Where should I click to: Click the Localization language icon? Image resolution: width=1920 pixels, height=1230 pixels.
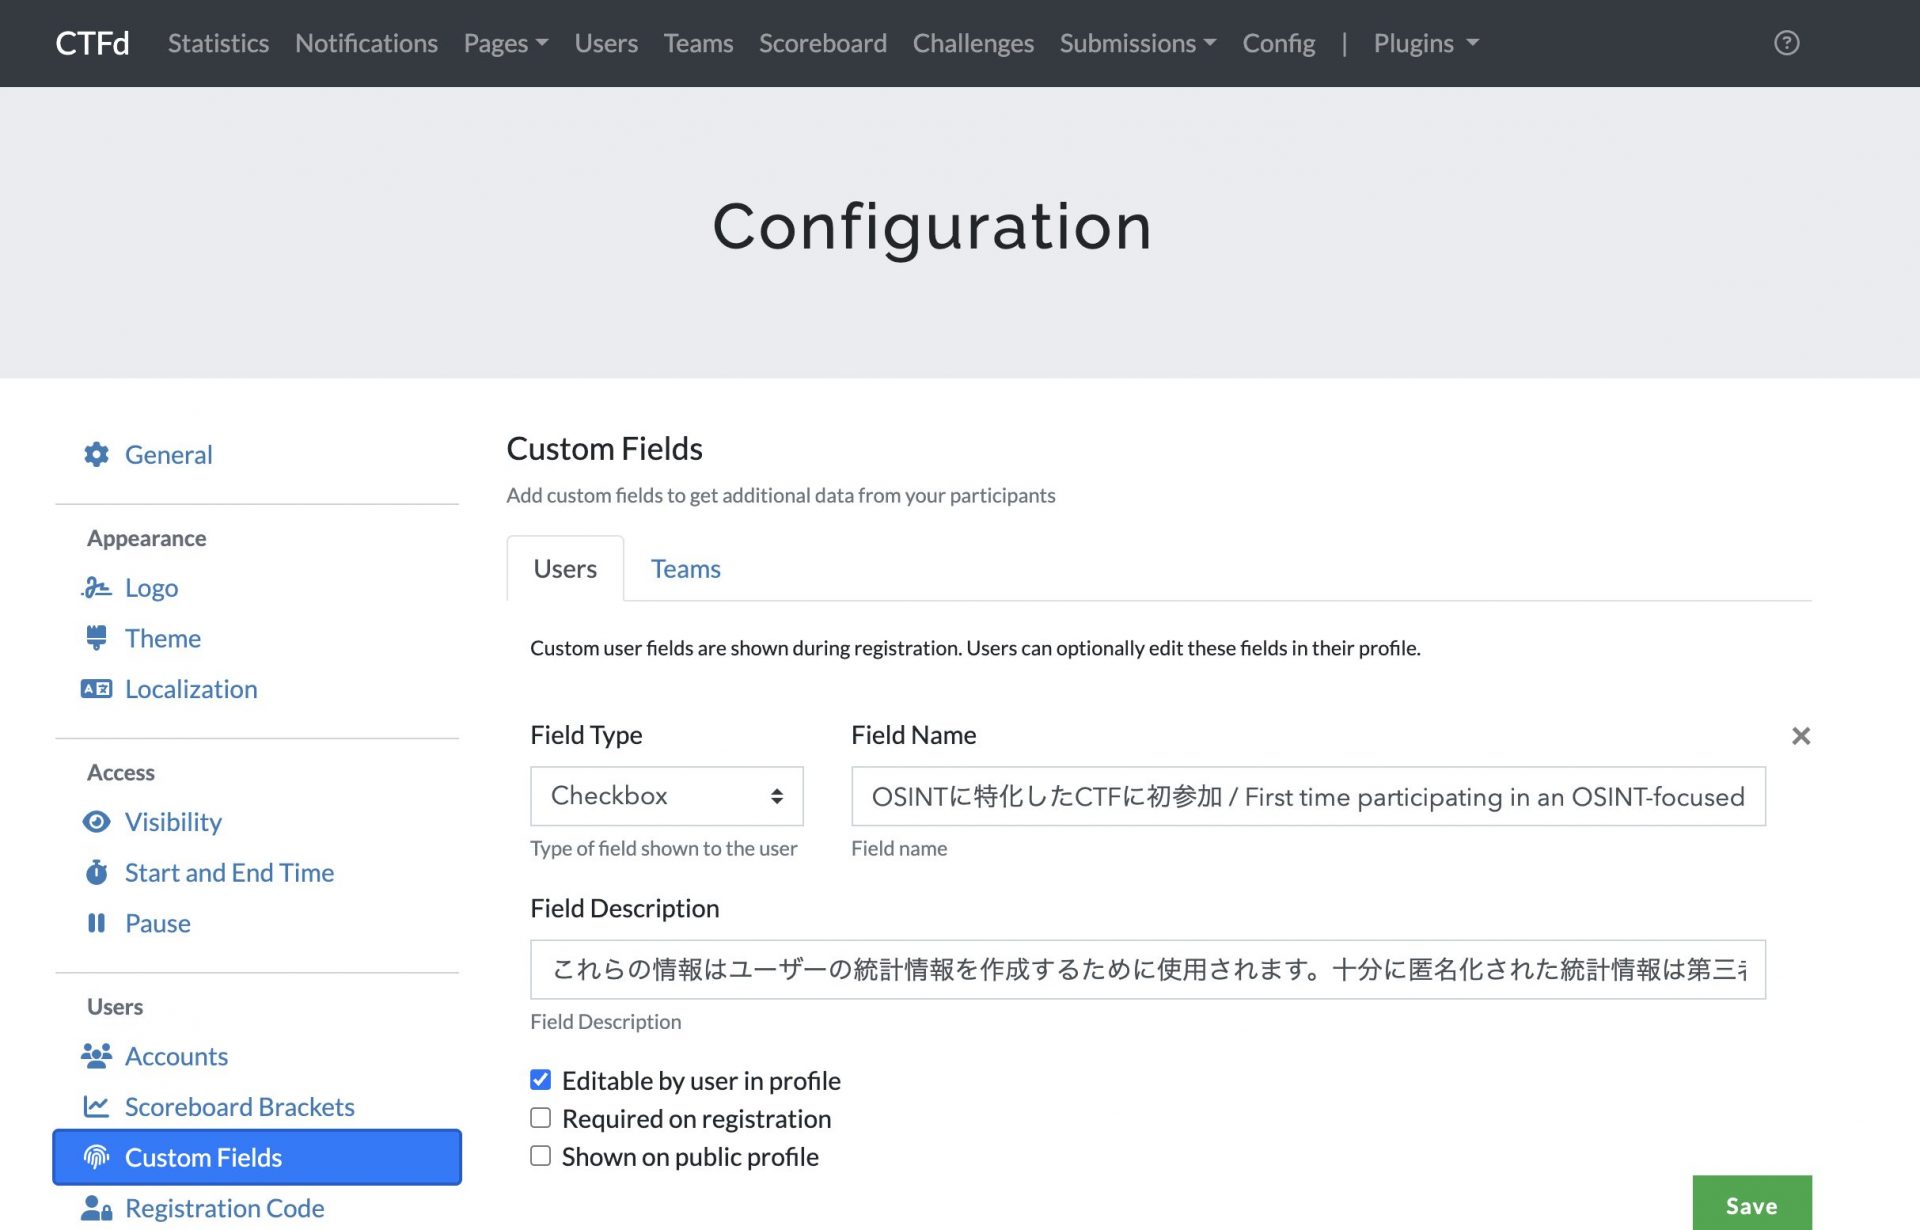pyautogui.click(x=96, y=689)
